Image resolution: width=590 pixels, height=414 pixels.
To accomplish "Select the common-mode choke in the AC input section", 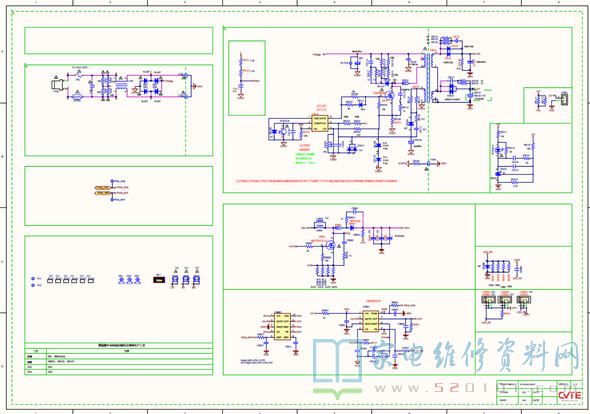I will coord(121,86).
